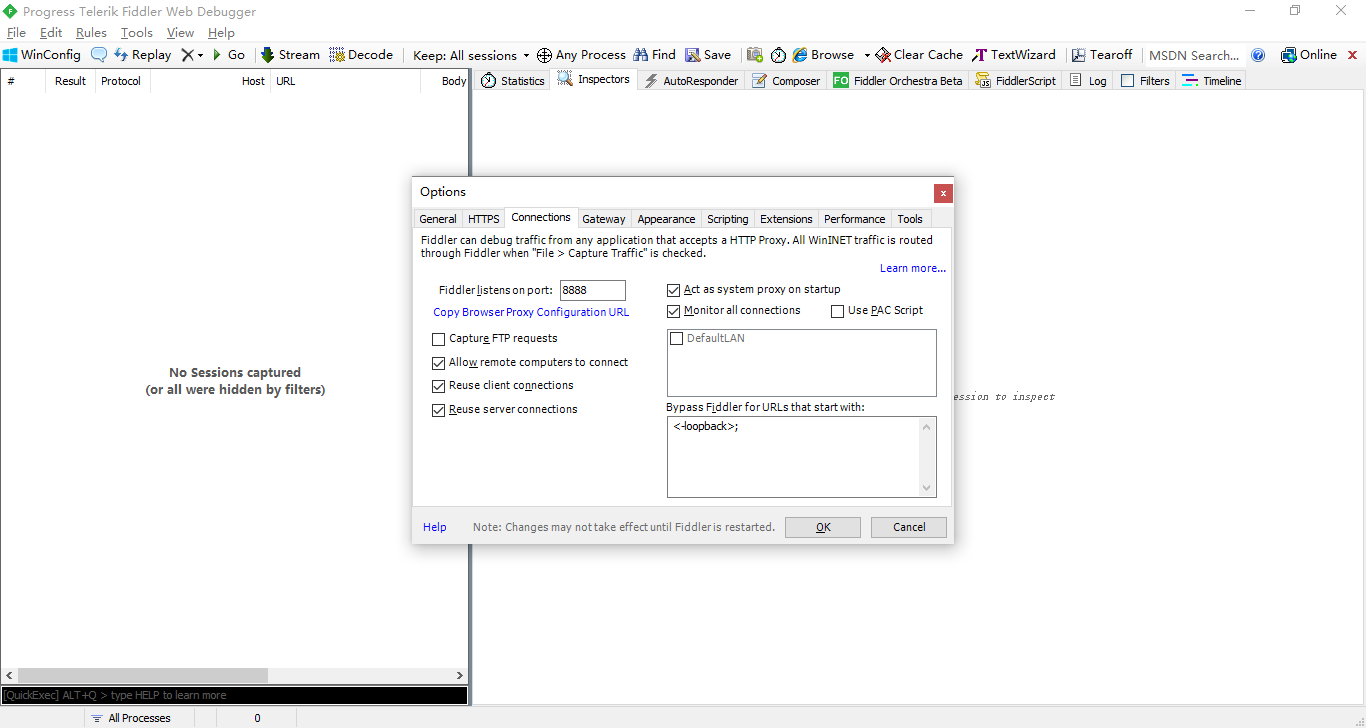
Task: Click OK in Options dialog
Action: pyautogui.click(x=823, y=527)
